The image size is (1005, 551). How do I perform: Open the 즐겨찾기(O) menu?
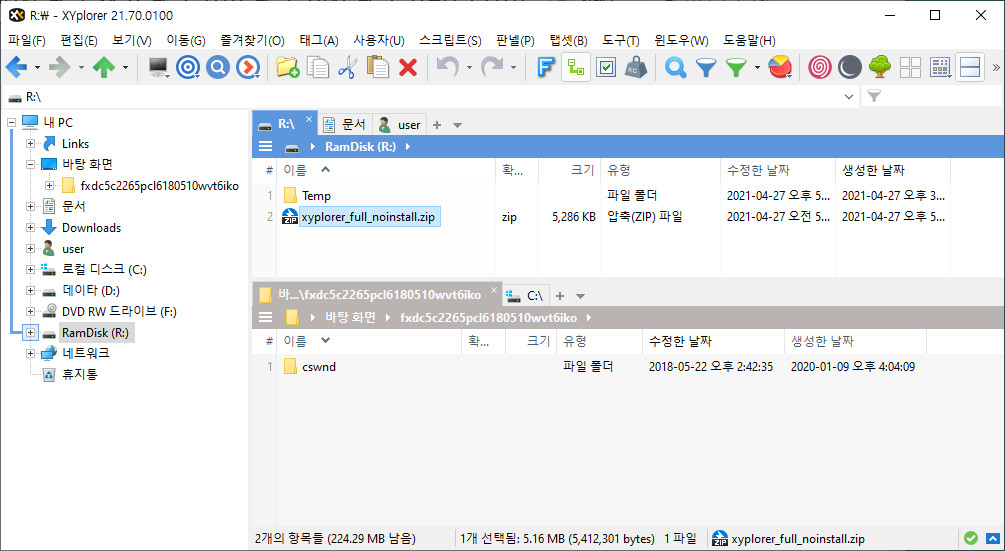[x=253, y=40]
